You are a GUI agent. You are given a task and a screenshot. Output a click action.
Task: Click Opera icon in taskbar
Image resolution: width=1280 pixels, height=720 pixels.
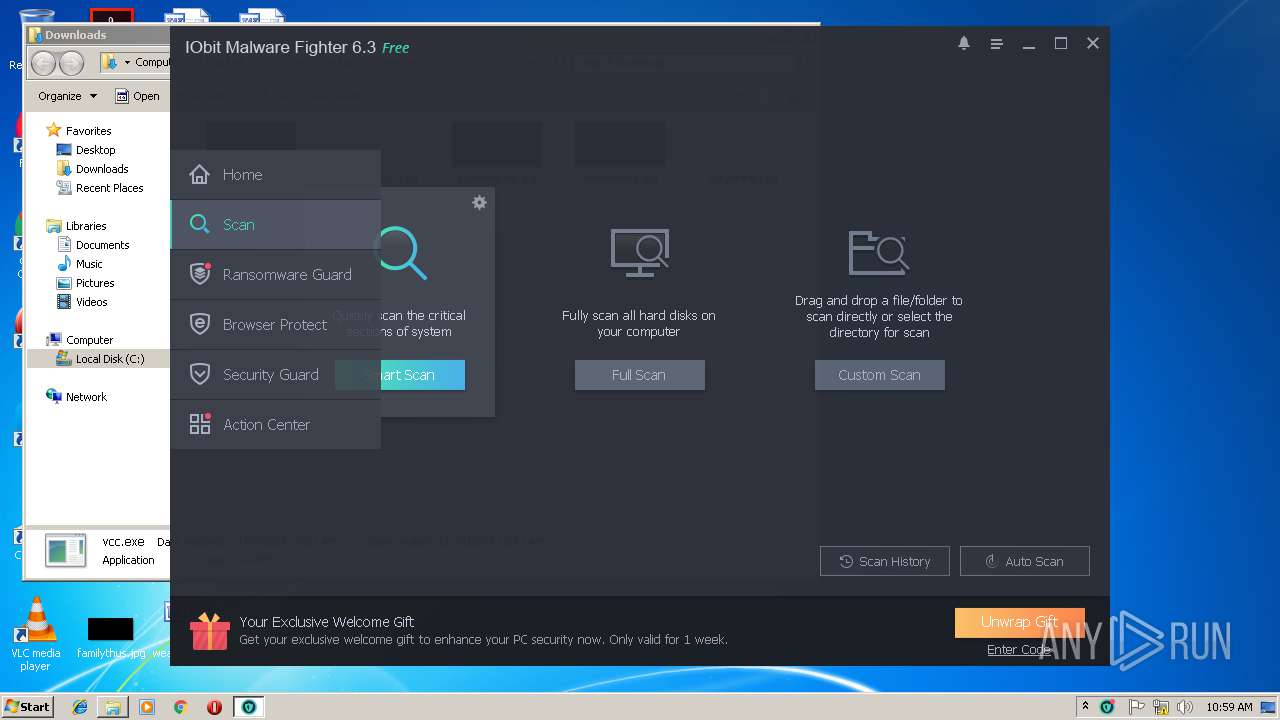point(214,707)
